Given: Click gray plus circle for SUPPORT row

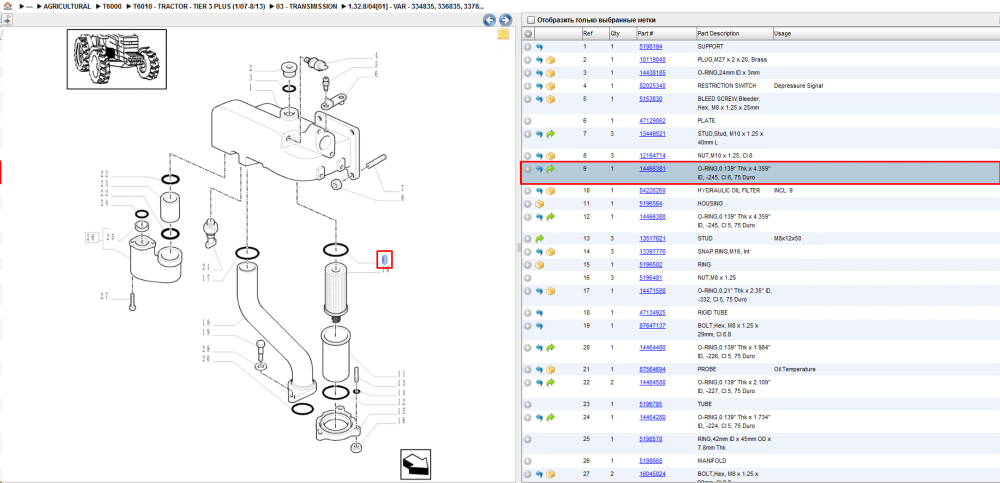Looking at the screenshot, I should coord(528,47).
